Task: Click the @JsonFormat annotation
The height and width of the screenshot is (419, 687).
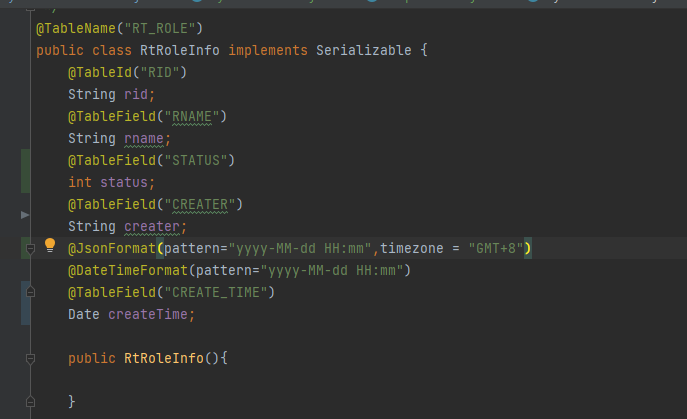Action: (112, 249)
